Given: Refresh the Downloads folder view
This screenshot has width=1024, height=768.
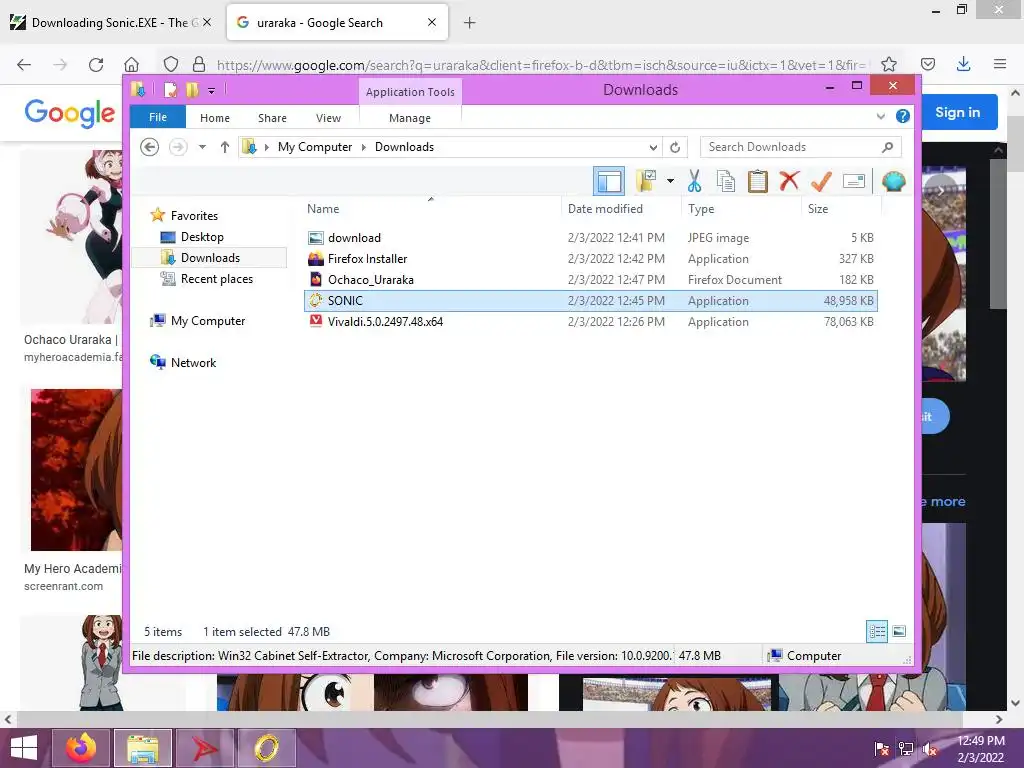Looking at the screenshot, I should tap(675, 148).
